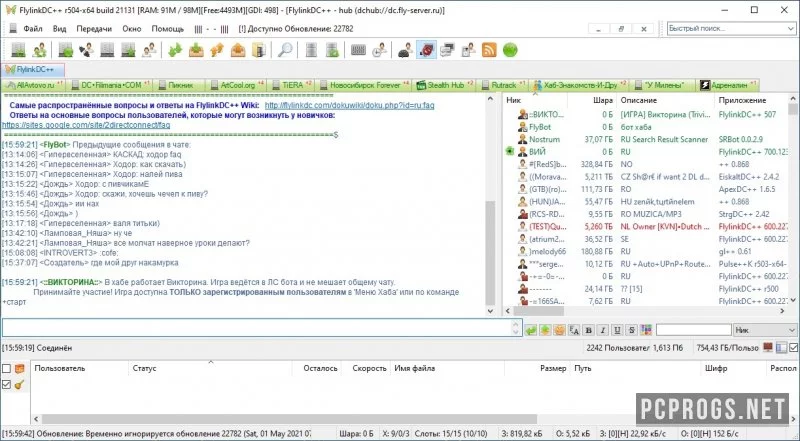Click the green double-arrow download queue icon
This screenshot has height=441, width=800.
tap(176, 50)
